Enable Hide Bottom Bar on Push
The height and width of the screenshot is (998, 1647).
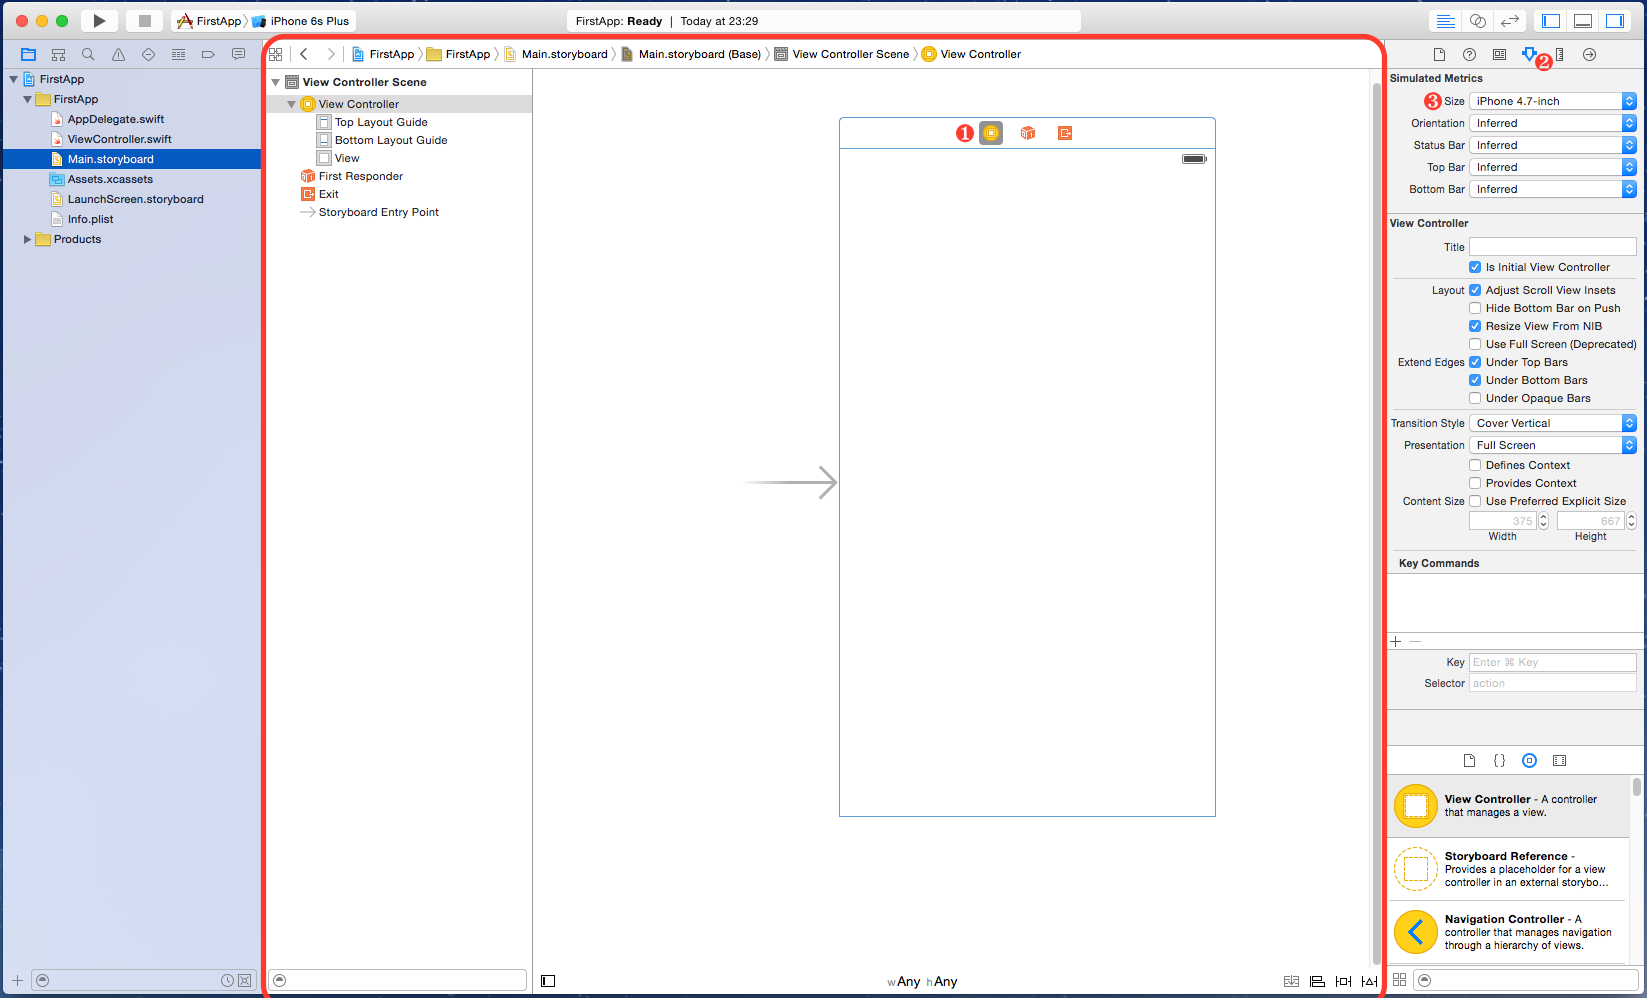[1475, 308]
